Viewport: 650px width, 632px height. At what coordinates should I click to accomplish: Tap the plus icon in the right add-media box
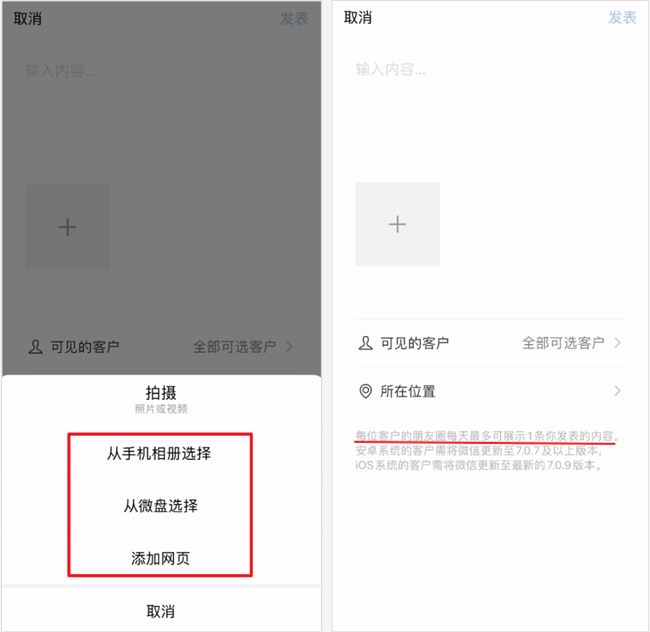click(x=397, y=224)
